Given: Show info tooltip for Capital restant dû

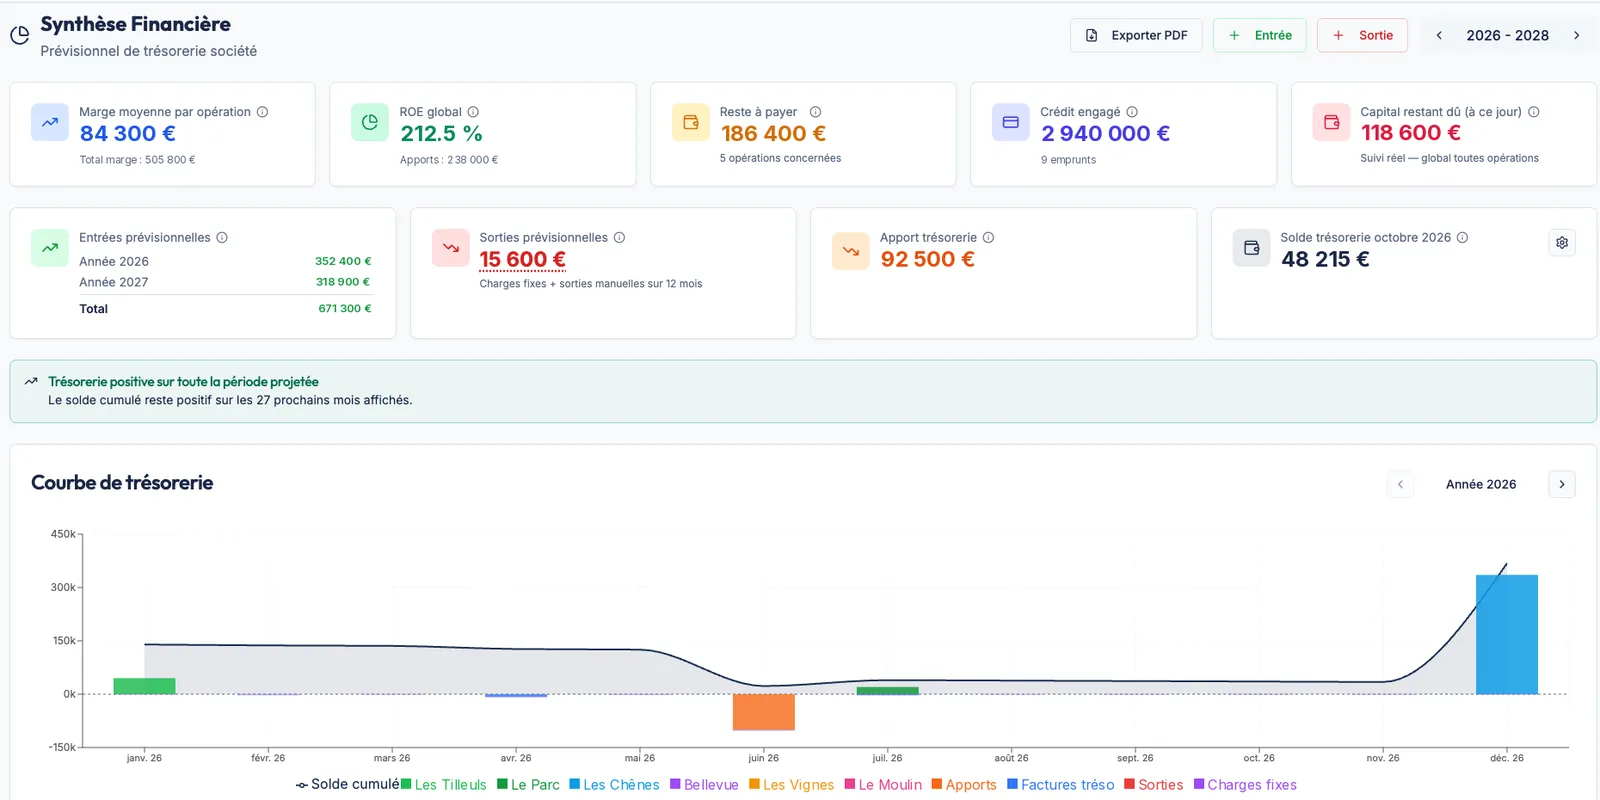Looking at the screenshot, I should pyautogui.click(x=1533, y=112).
